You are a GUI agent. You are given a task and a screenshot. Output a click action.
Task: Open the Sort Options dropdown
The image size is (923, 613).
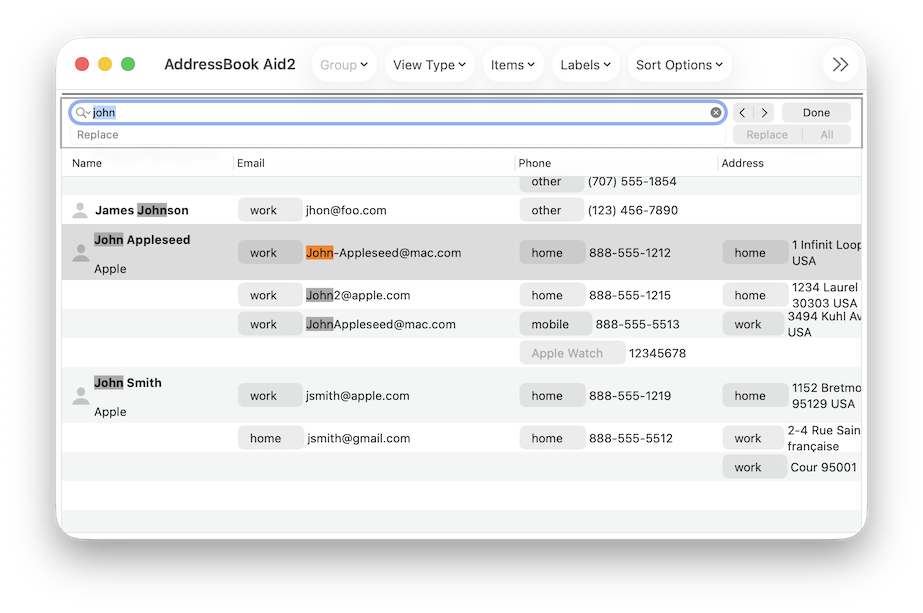click(679, 65)
